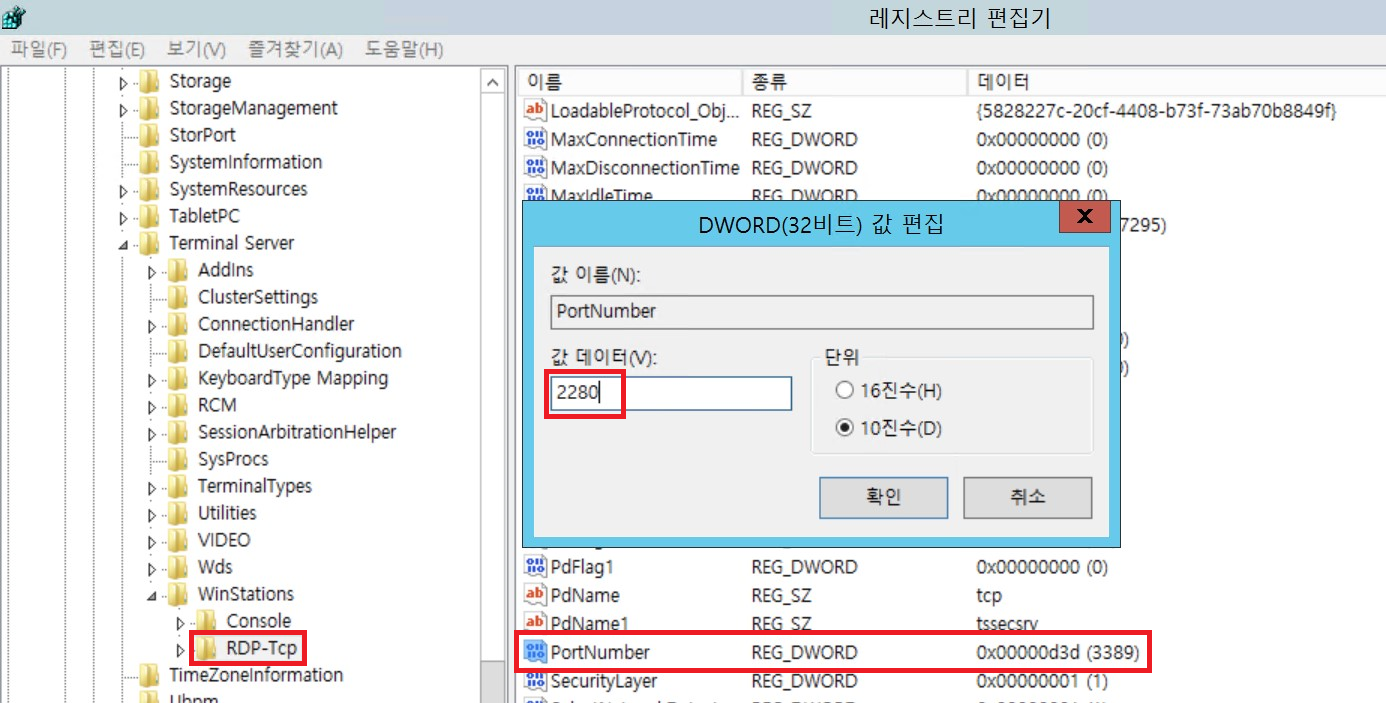This screenshot has width=1386, height=703.
Task: Click the TabletPC folder icon
Action: tap(150, 216)
